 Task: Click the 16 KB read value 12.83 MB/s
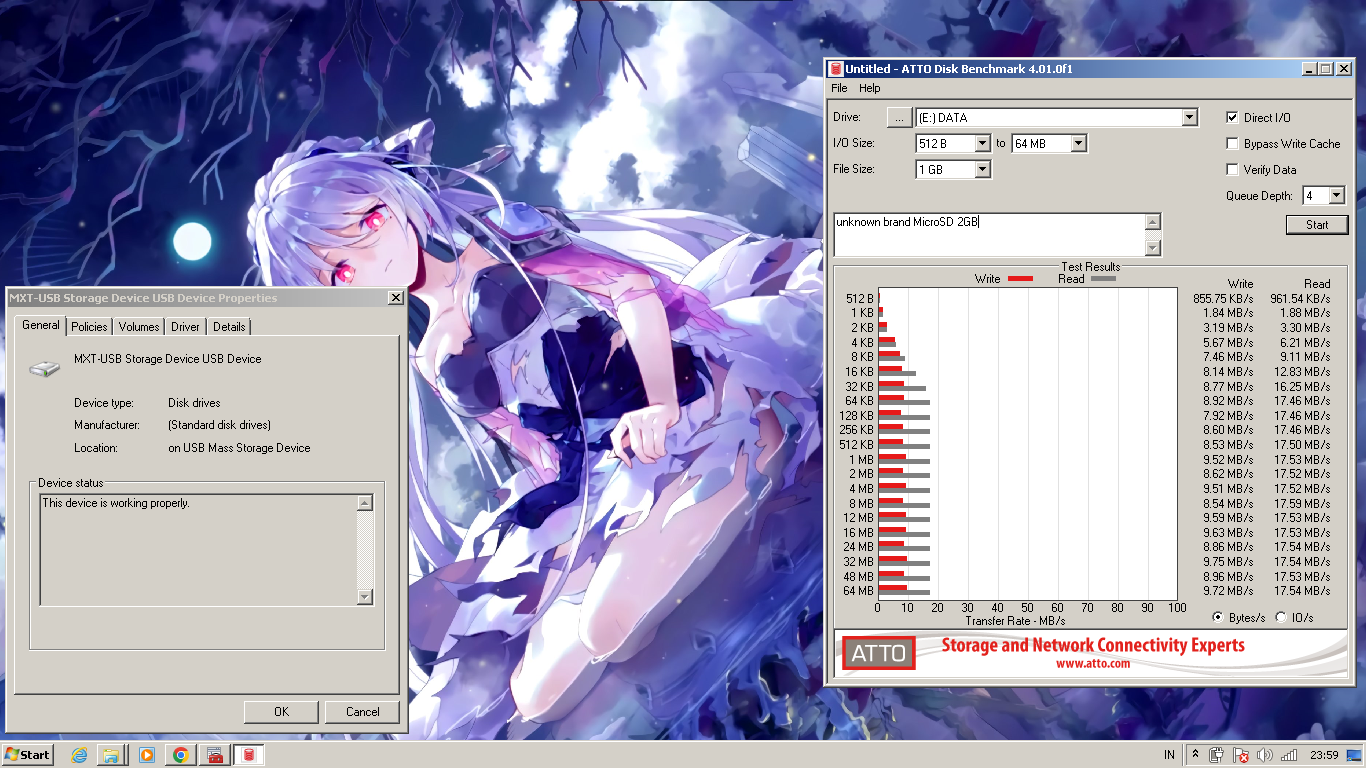[1302, 371]
